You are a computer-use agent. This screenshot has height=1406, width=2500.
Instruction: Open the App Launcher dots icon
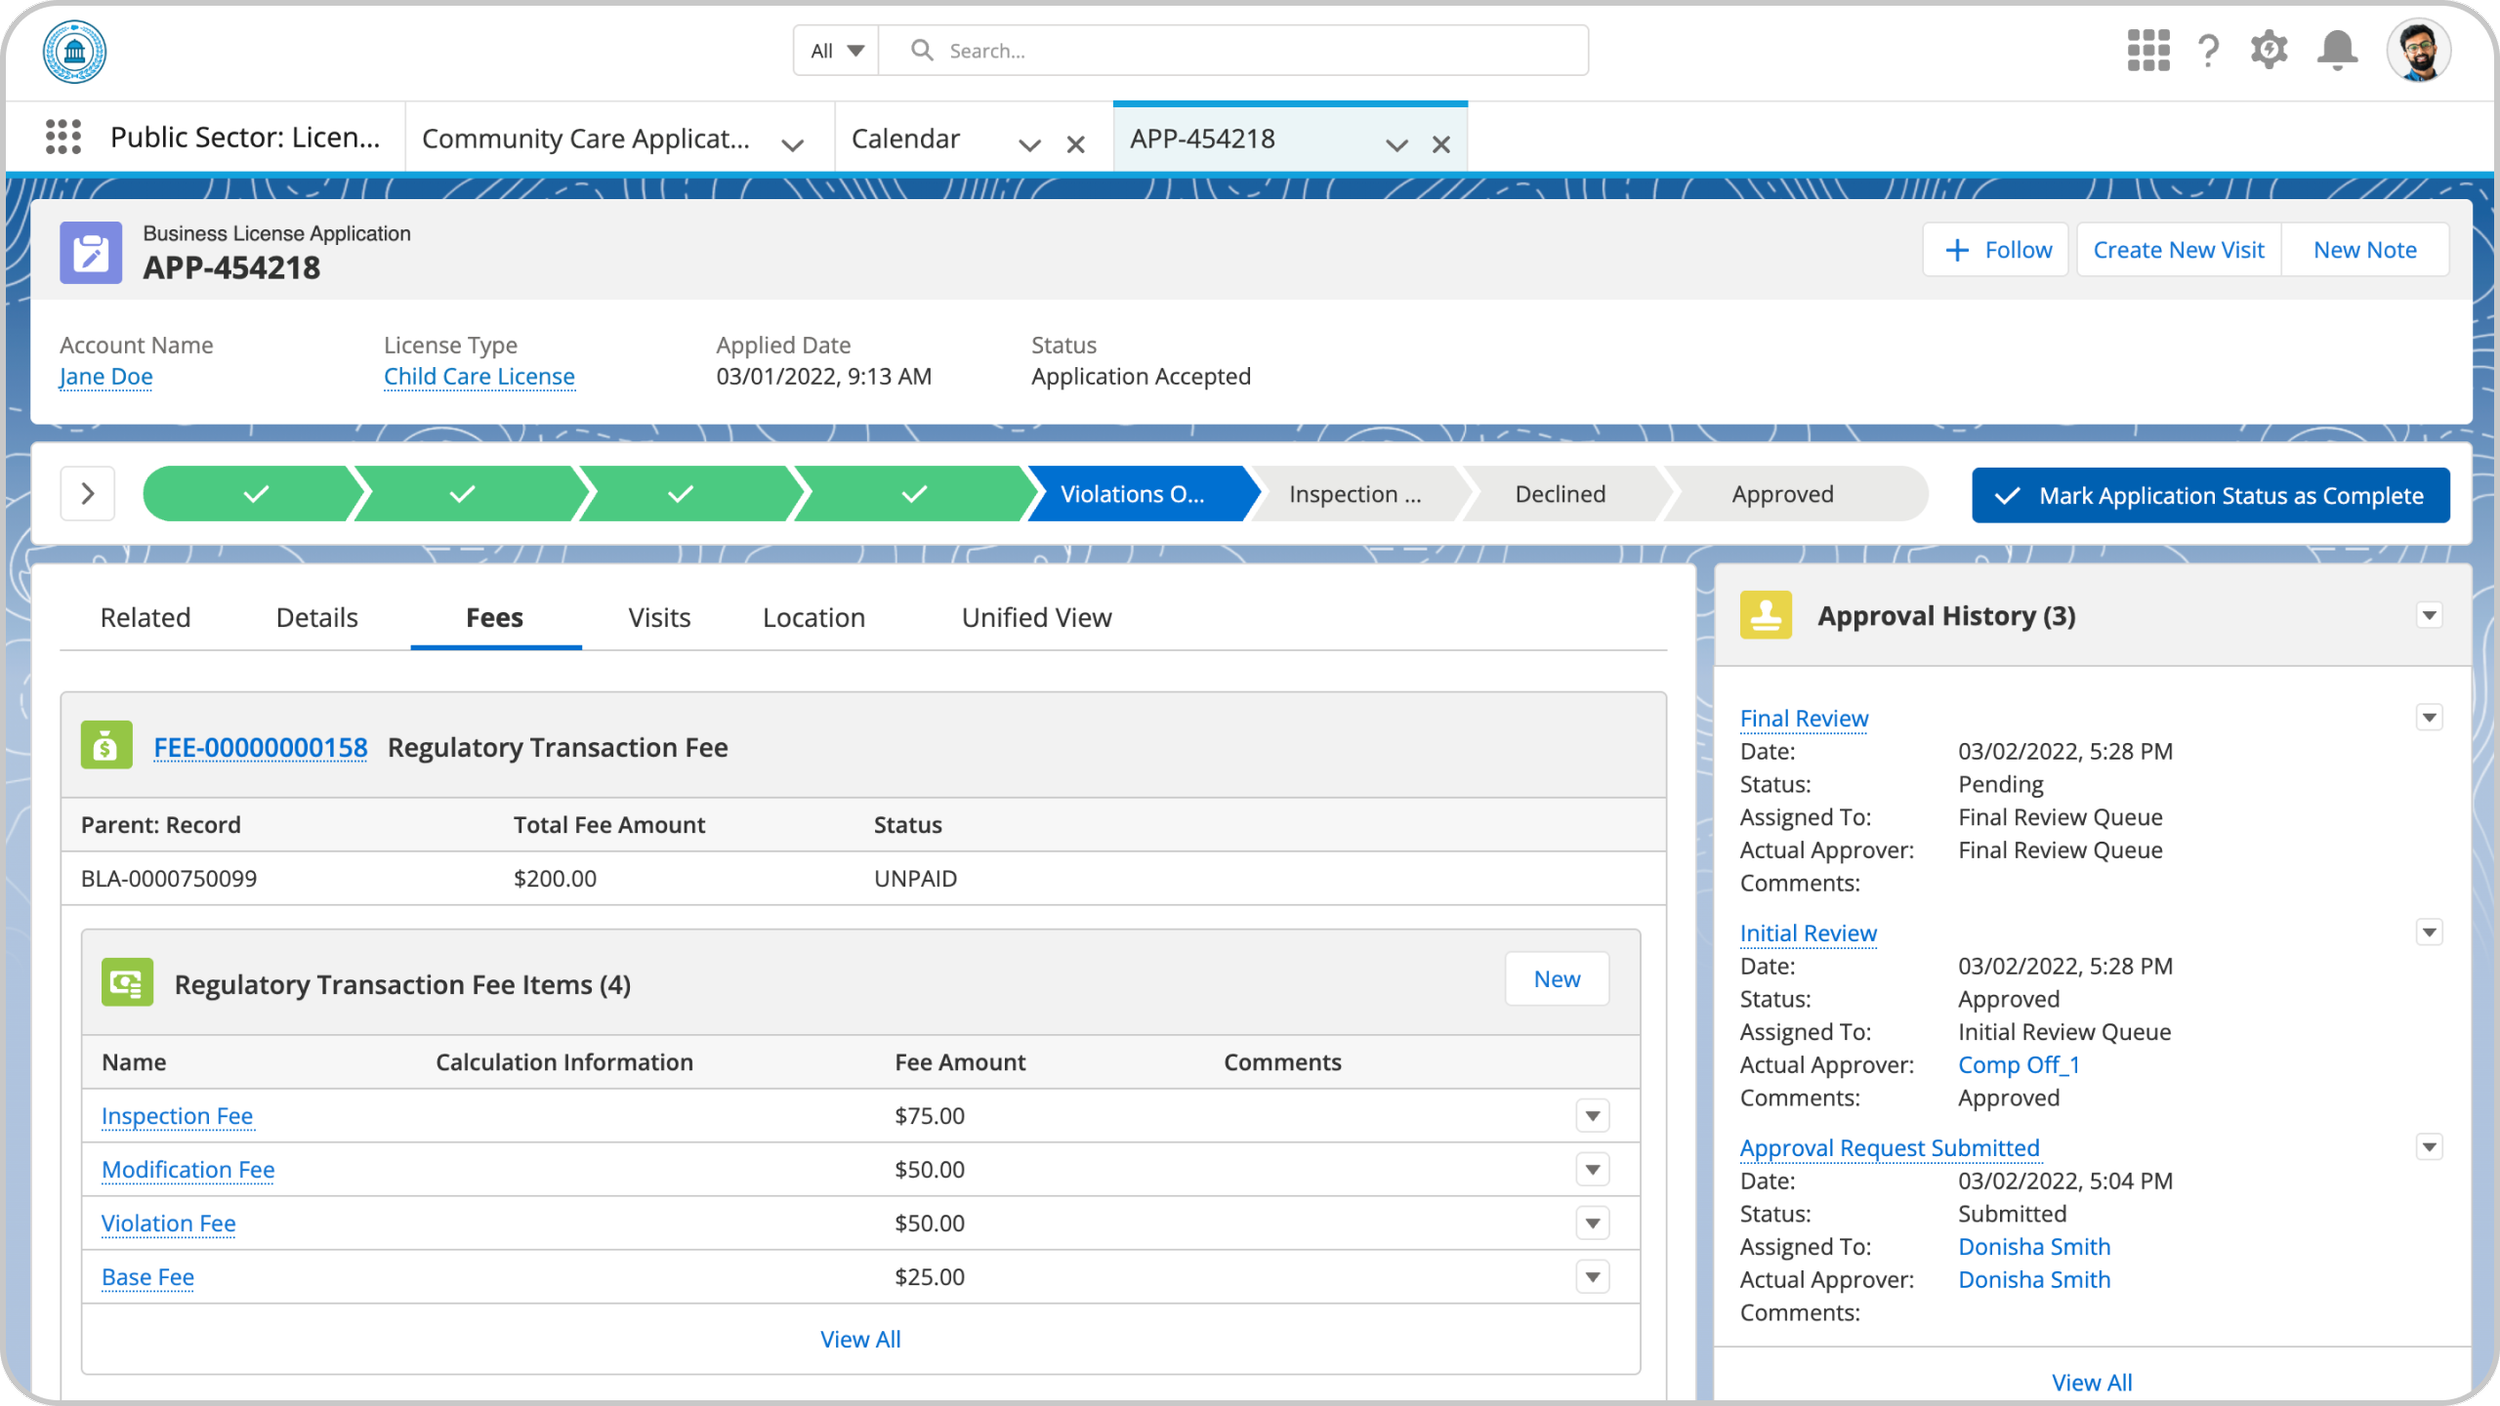point(63,137)
